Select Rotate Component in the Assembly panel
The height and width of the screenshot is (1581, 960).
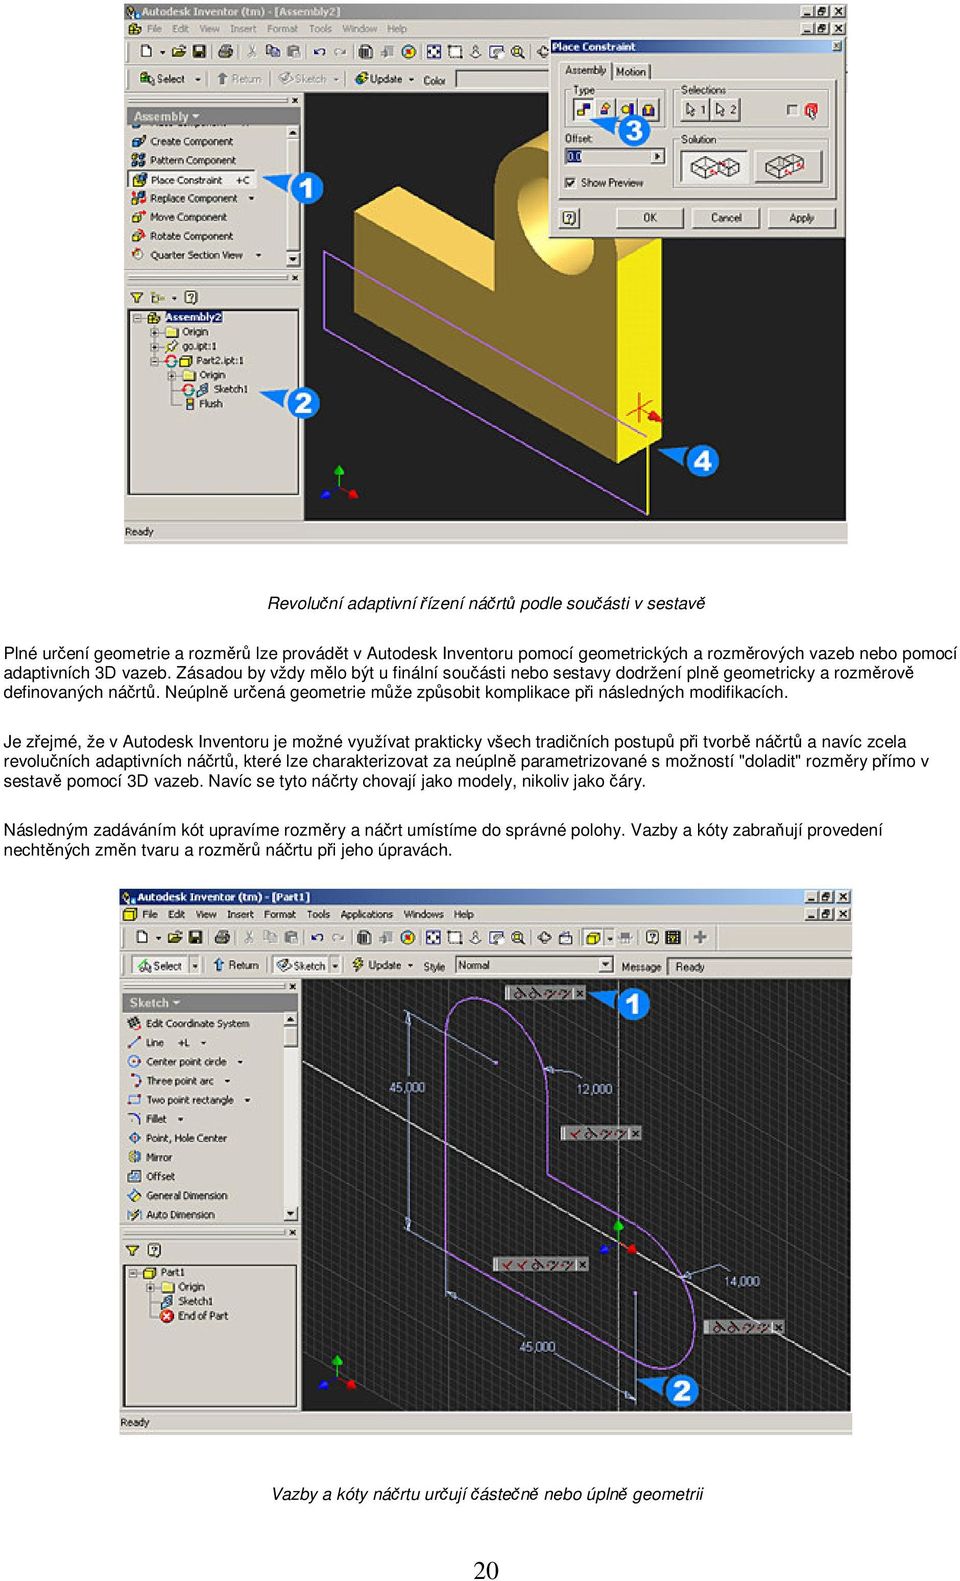(x=183, y=236)
